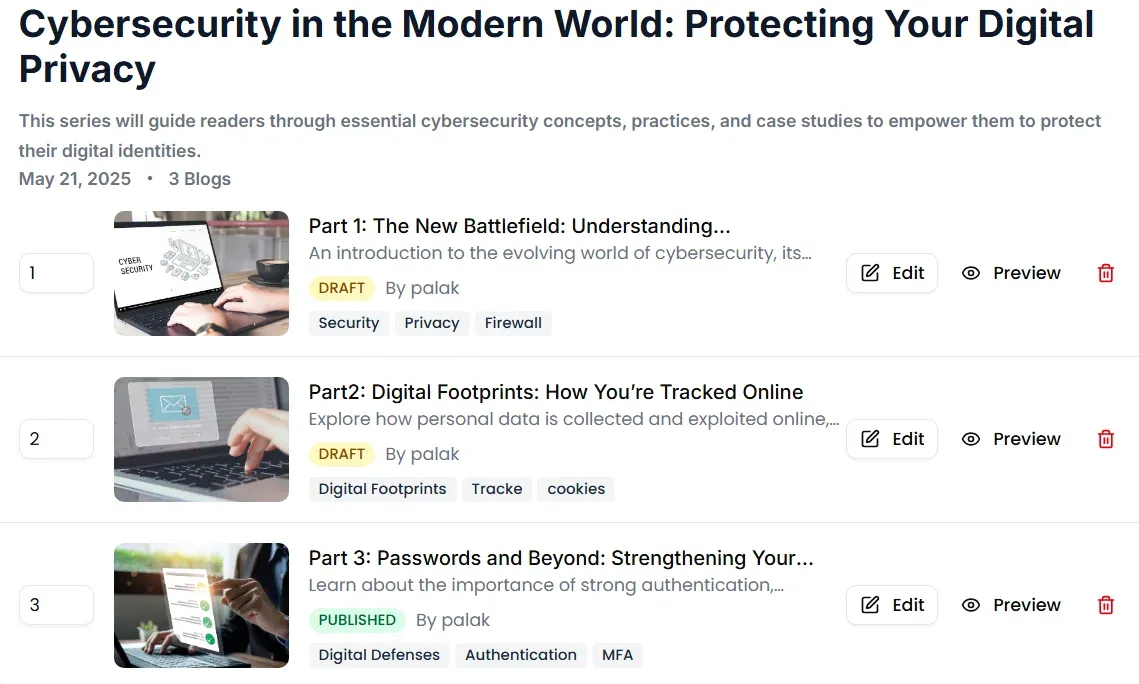This screenshot has height=684, width=1139.
Task: Click the PUBLISHED status badge
Action: tap(357, 620)
